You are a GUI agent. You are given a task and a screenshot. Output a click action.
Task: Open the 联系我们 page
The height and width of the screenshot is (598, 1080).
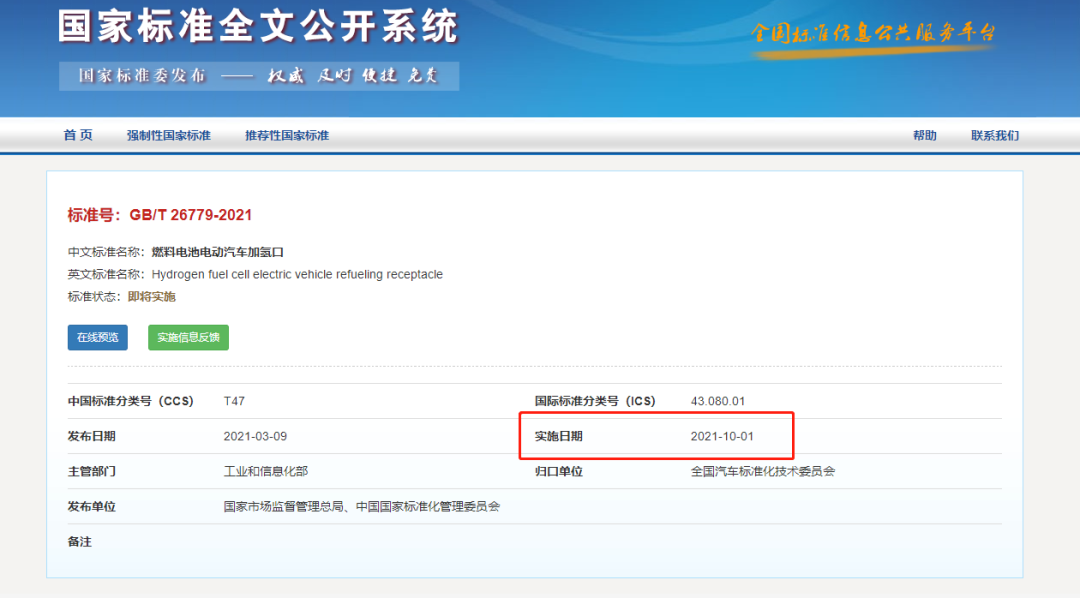point(994,136)
